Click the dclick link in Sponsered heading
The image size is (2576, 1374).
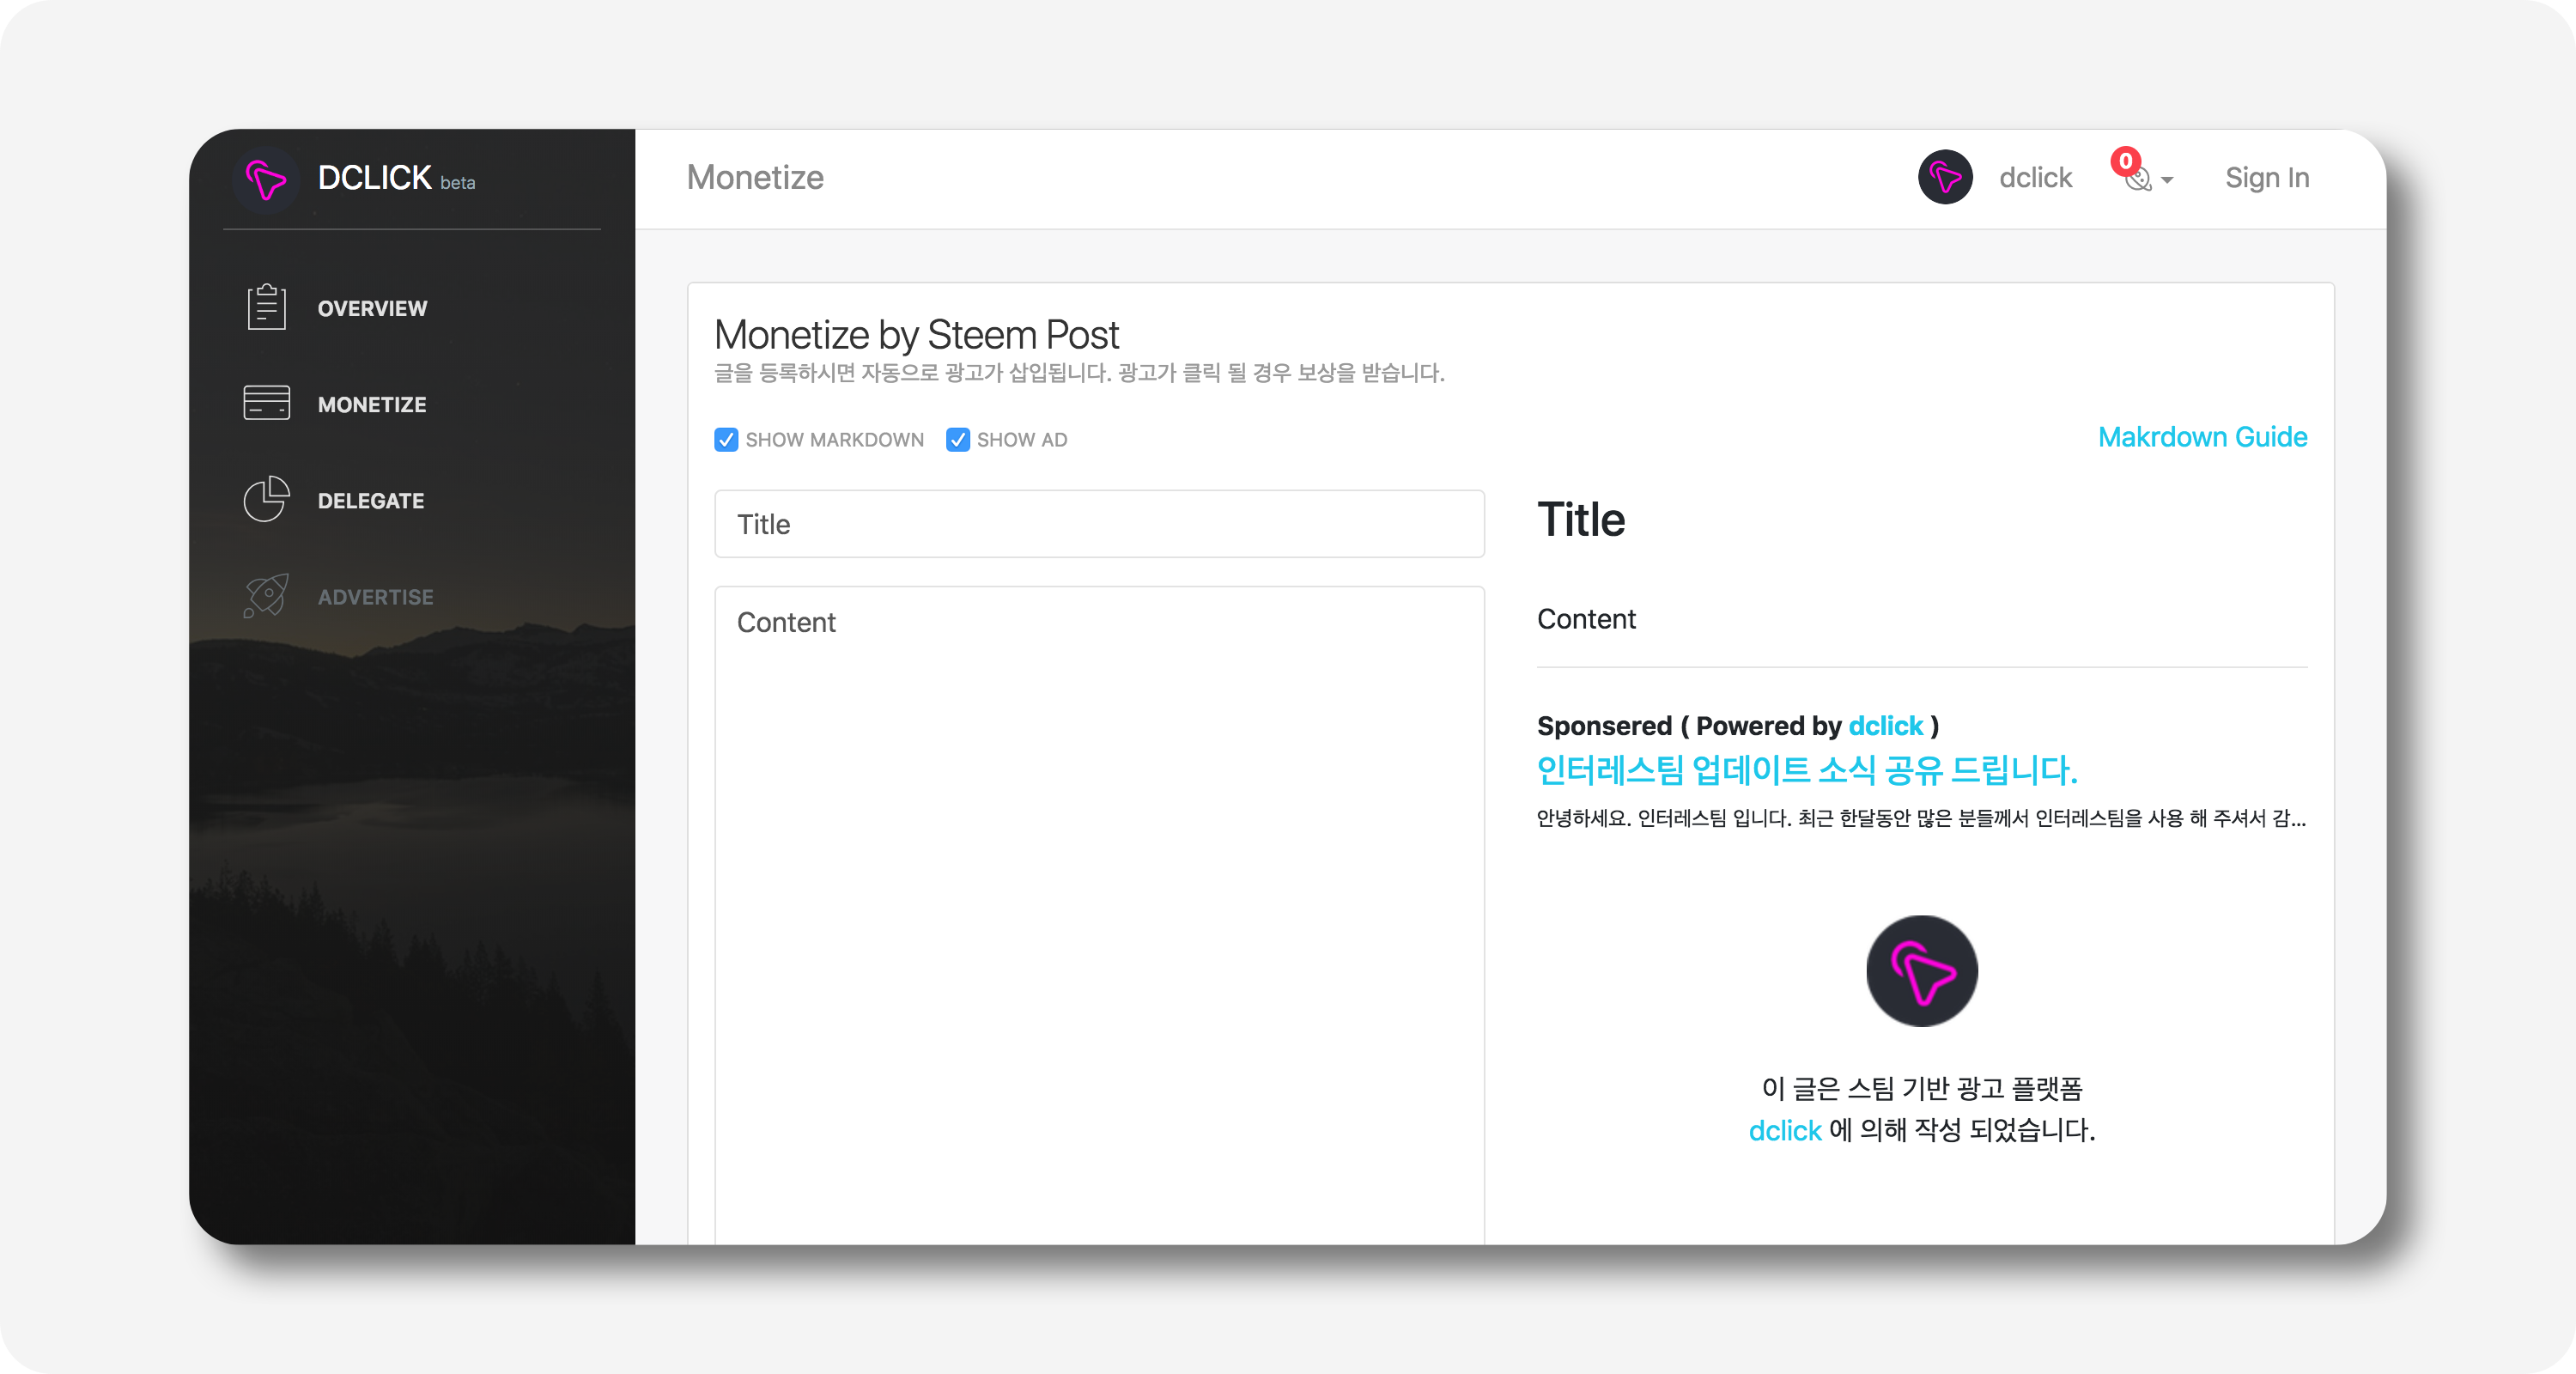(1885, 726)
